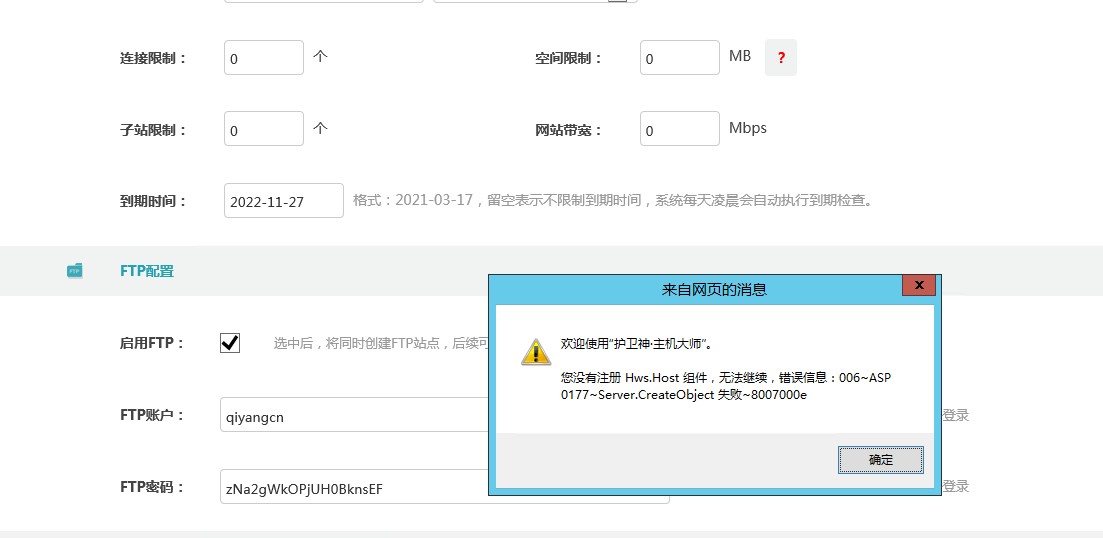The width and height of the screenshot is (1103, 538).
Task: Click the FTP配置 section heading
Action: coord(146,271)
